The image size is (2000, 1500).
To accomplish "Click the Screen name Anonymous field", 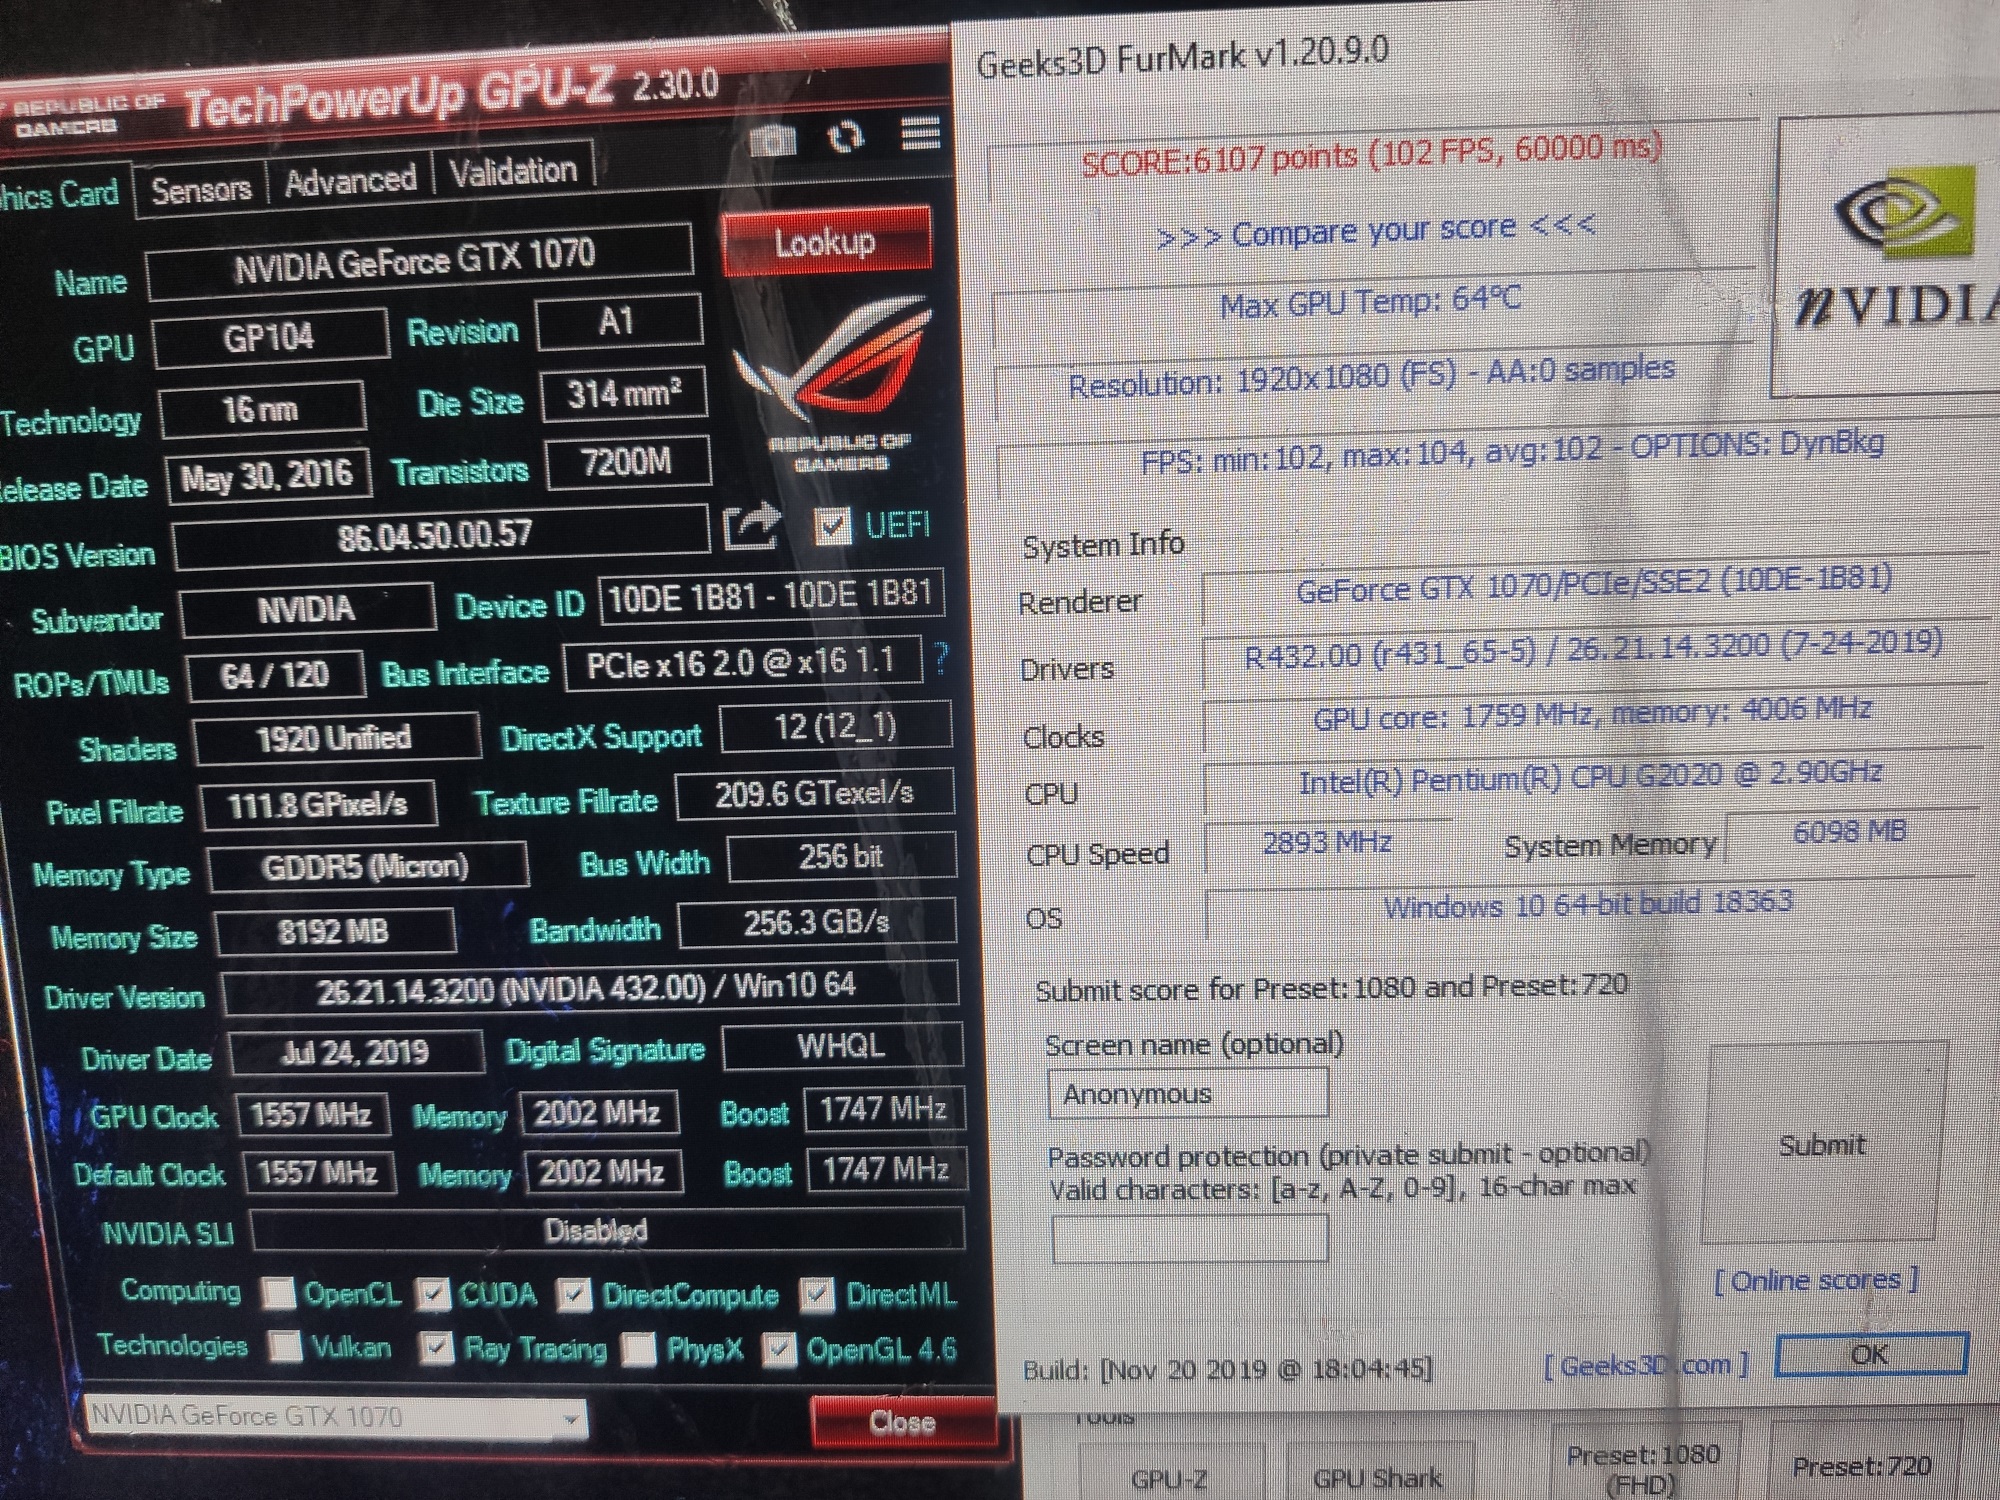I will [x=1188, y=1093].
